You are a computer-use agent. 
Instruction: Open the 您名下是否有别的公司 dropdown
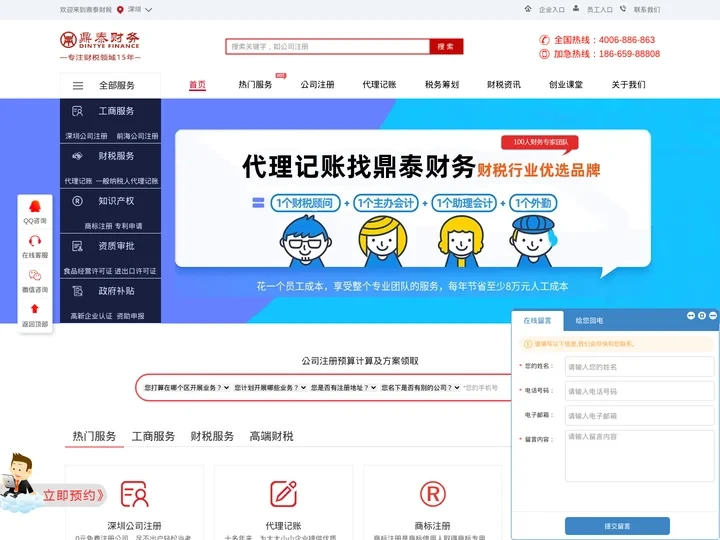tap(421, 388)
